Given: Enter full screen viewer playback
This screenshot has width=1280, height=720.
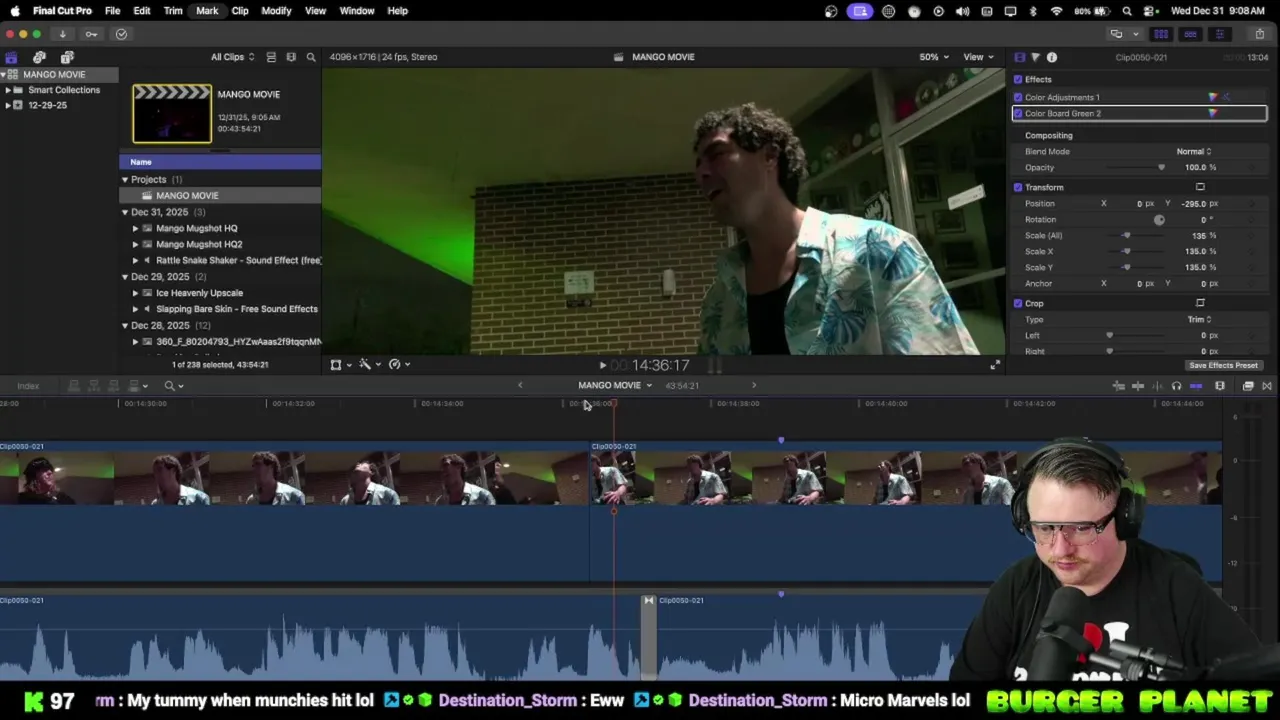Looking at the screenshot, I should click(x=994, y=365).
